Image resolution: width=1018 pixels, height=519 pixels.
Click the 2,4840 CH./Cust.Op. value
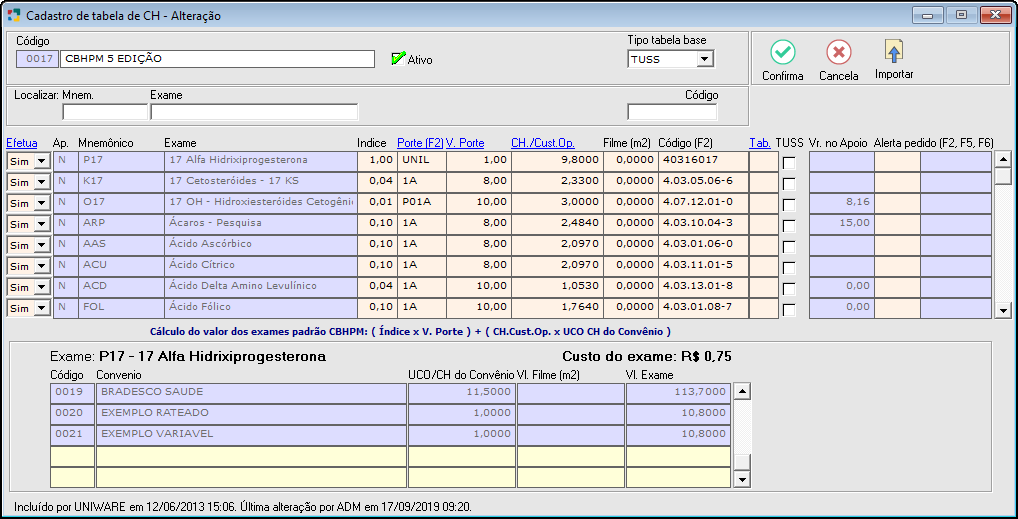pos(556,223)
